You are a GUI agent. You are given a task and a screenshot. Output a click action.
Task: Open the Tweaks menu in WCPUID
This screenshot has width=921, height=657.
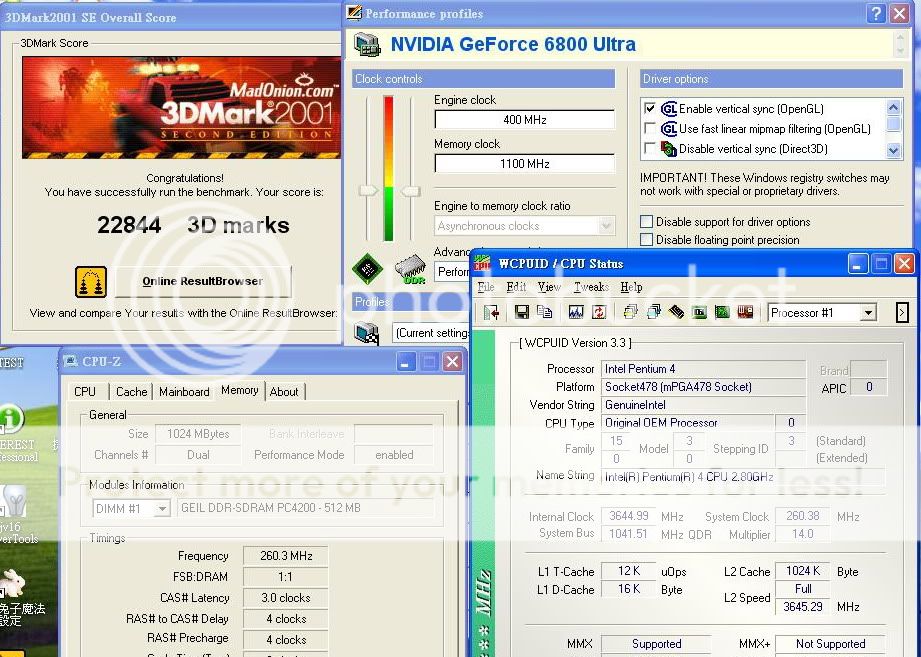(590, 287)
